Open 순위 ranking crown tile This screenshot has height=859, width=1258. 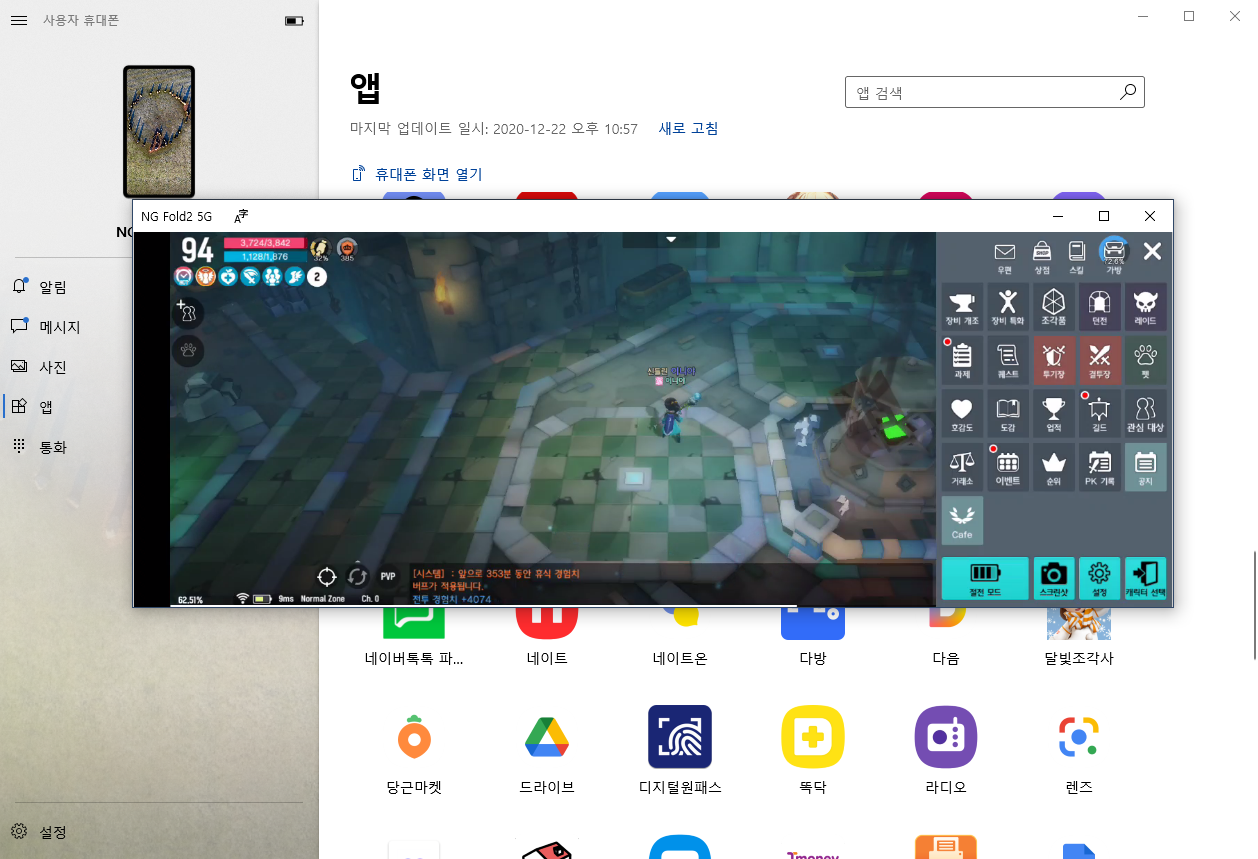1054,467
